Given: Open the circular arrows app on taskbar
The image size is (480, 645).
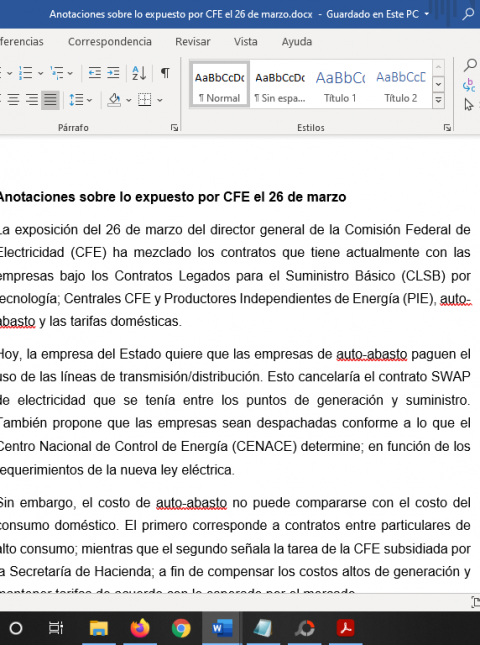Looking at the screenshot, I should click(x=305, y=628).
